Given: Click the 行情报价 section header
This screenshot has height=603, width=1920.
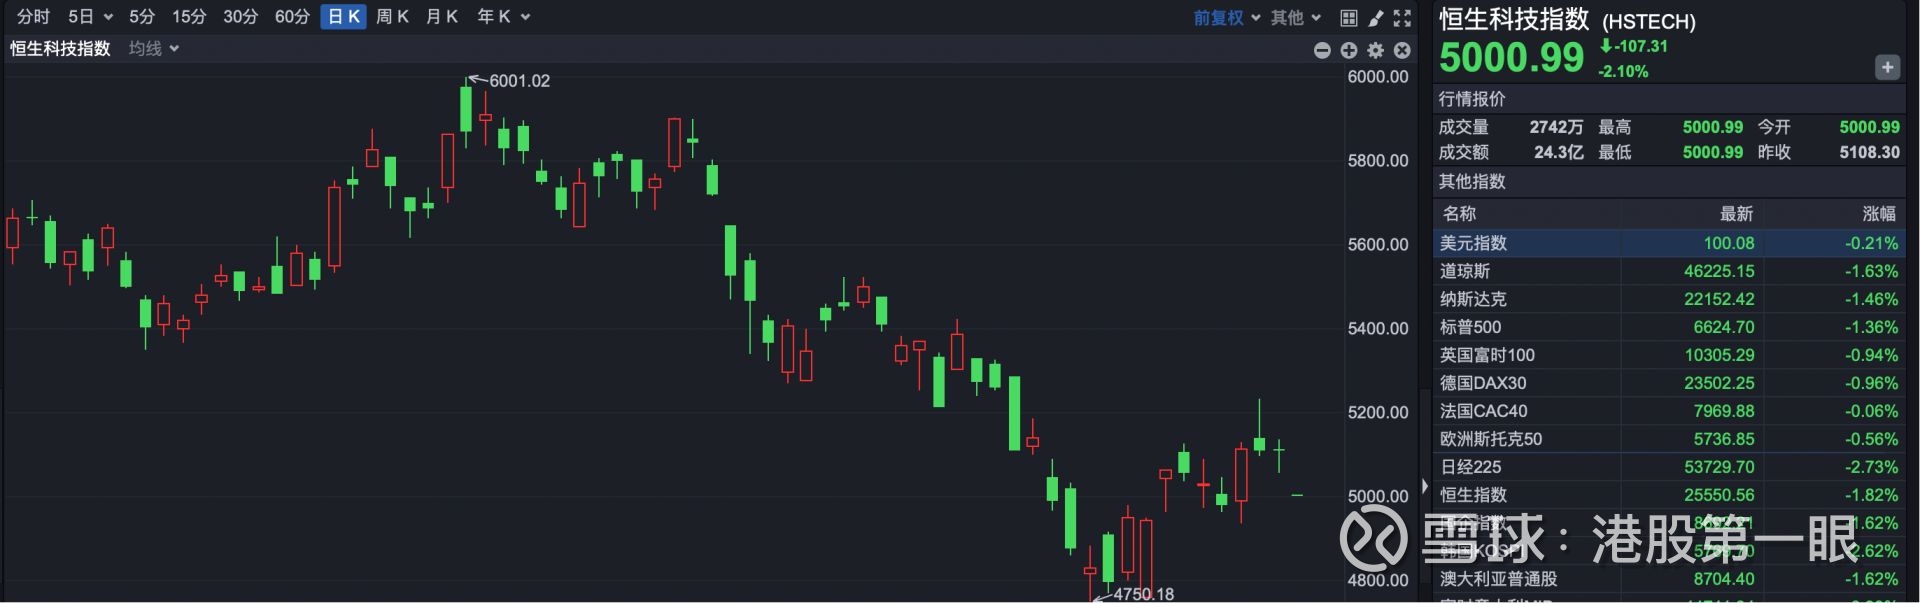Looking at the screenshot, I should [x=1472, y=99].
